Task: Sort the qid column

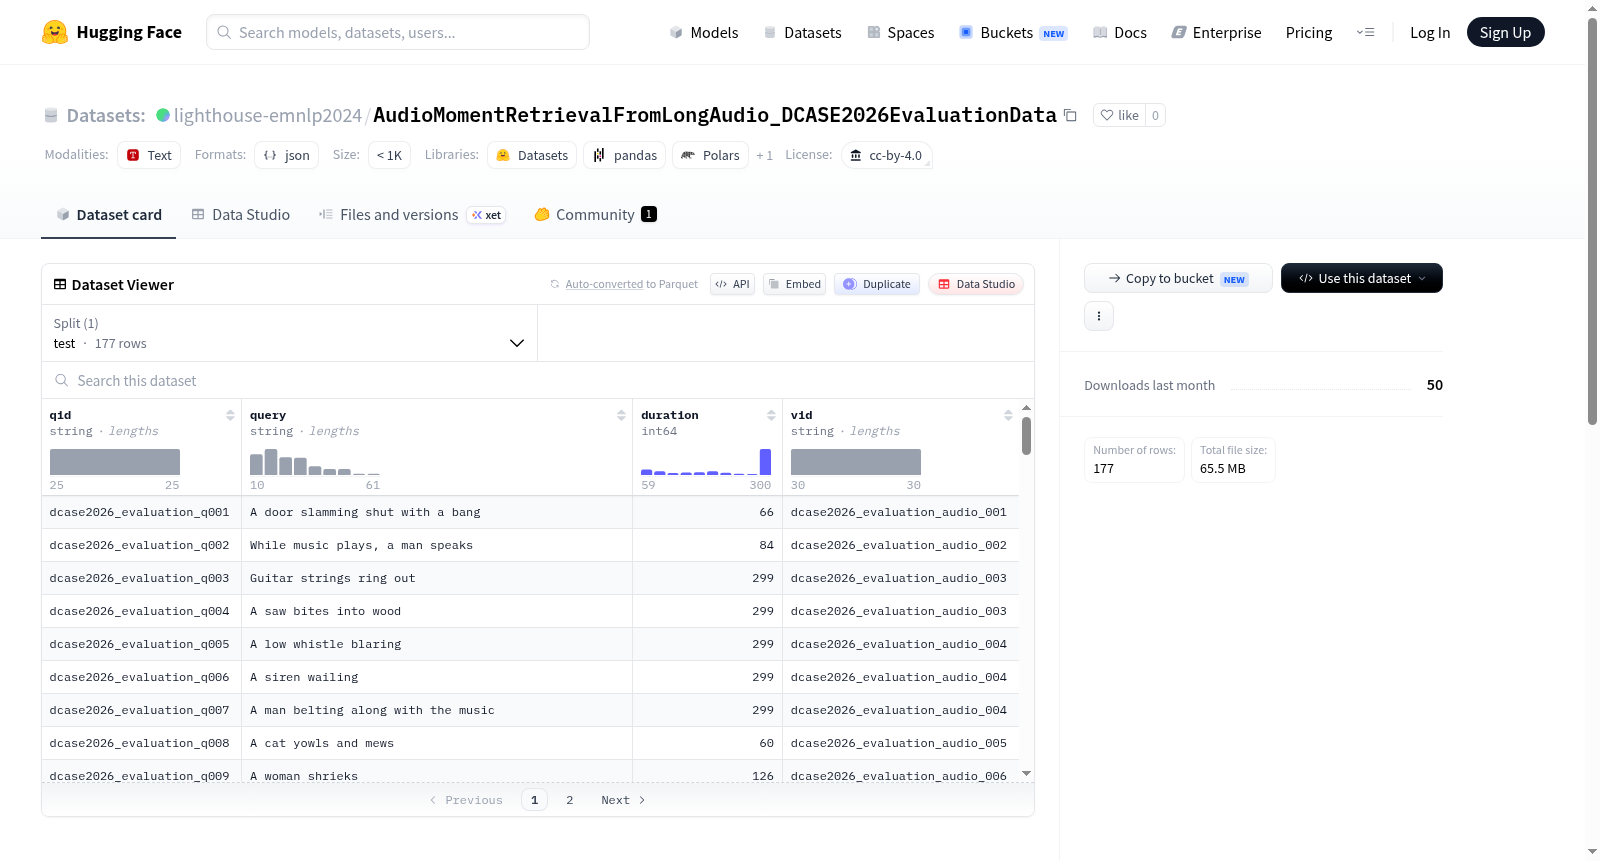Action: pyautogui.click(x=230, y=415)
